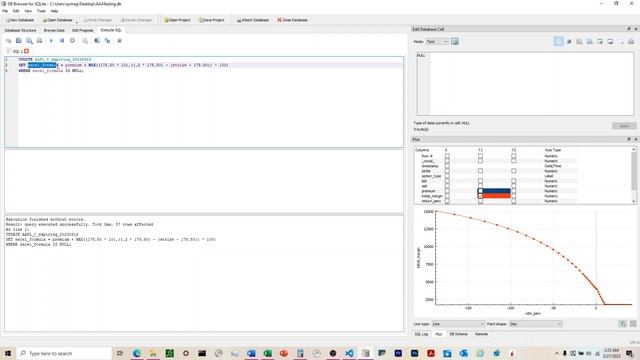The width and height of the screenshot is (640, 360).
Task: Open the Point shape dropdown
Action: [536, 324]
